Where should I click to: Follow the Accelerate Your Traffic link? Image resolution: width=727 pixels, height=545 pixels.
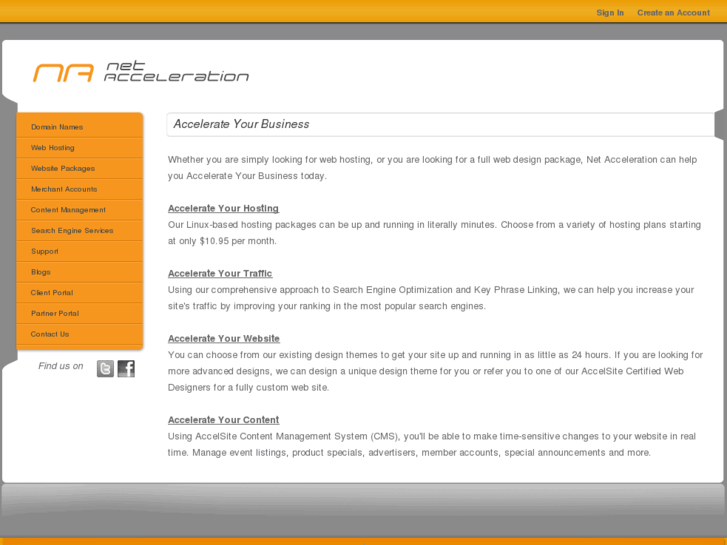220,273
